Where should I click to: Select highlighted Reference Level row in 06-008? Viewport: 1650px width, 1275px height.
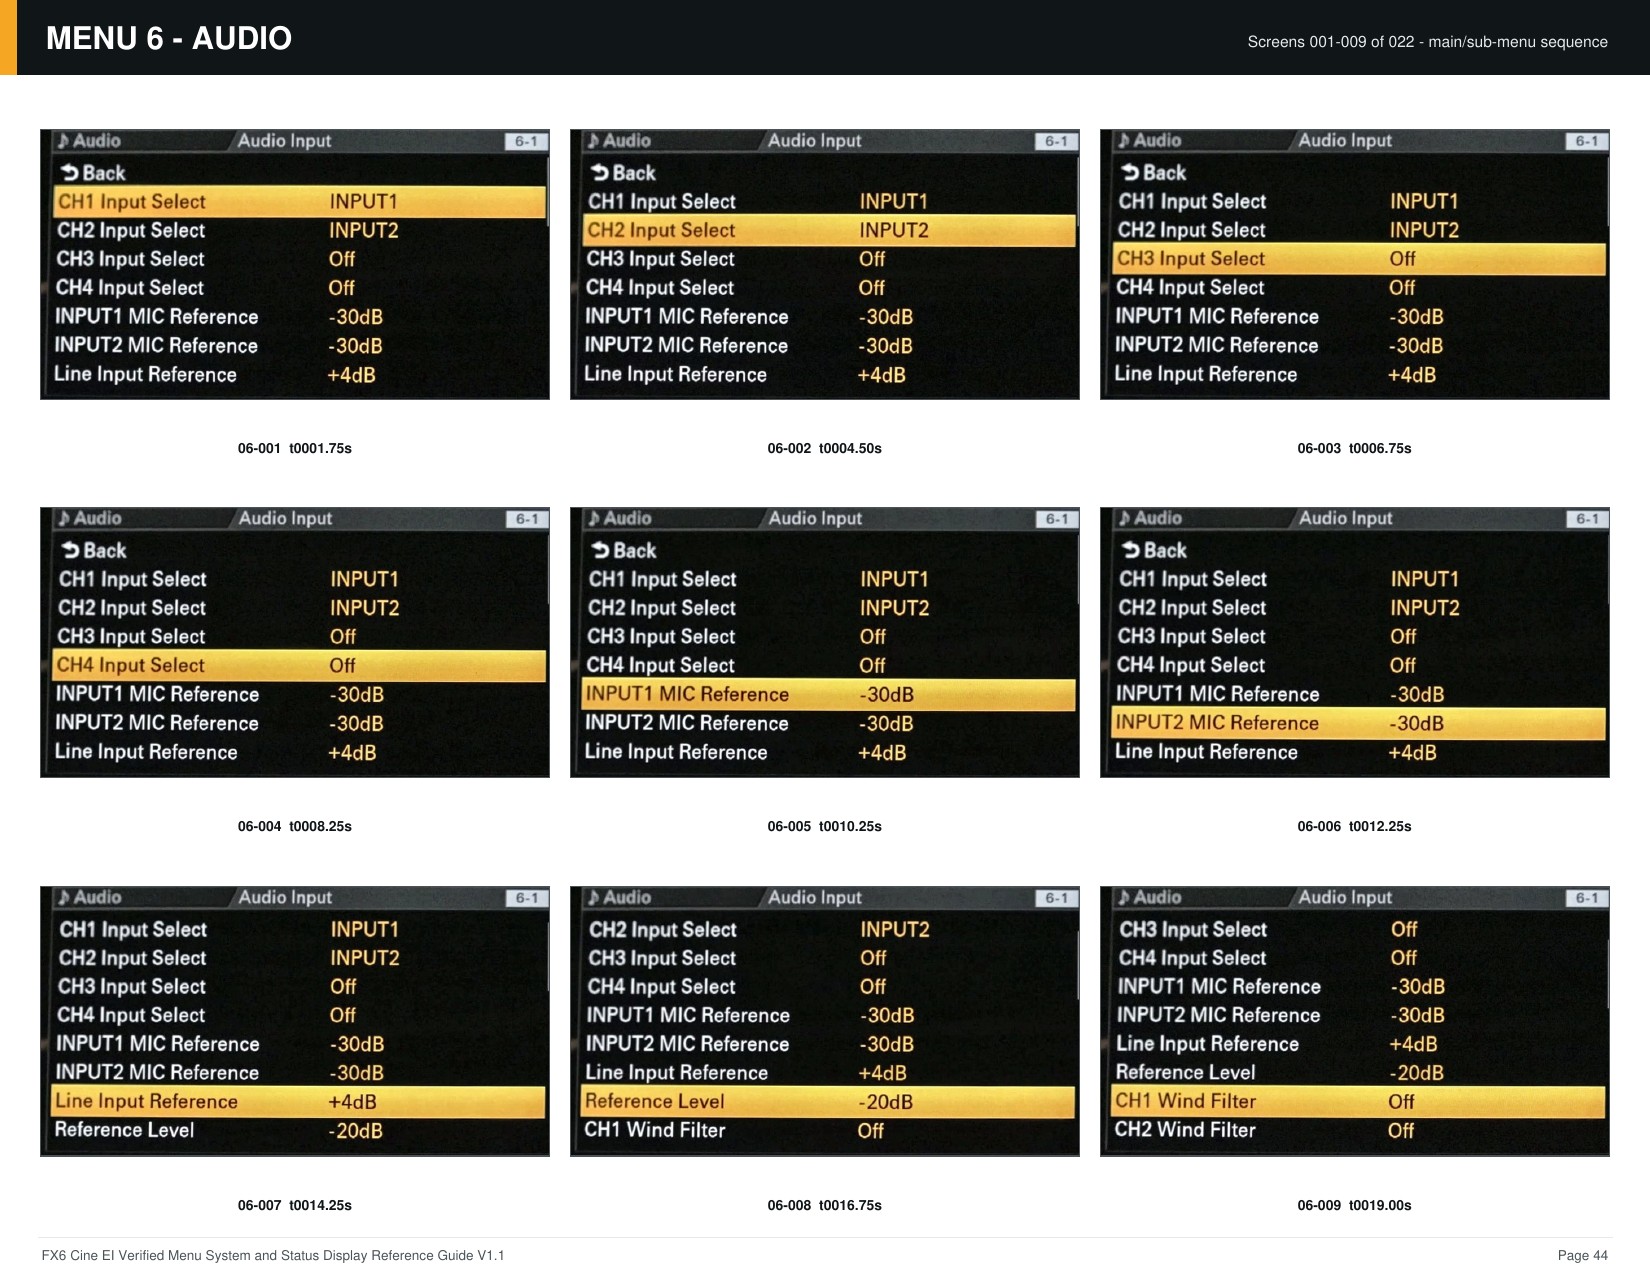829,1102
